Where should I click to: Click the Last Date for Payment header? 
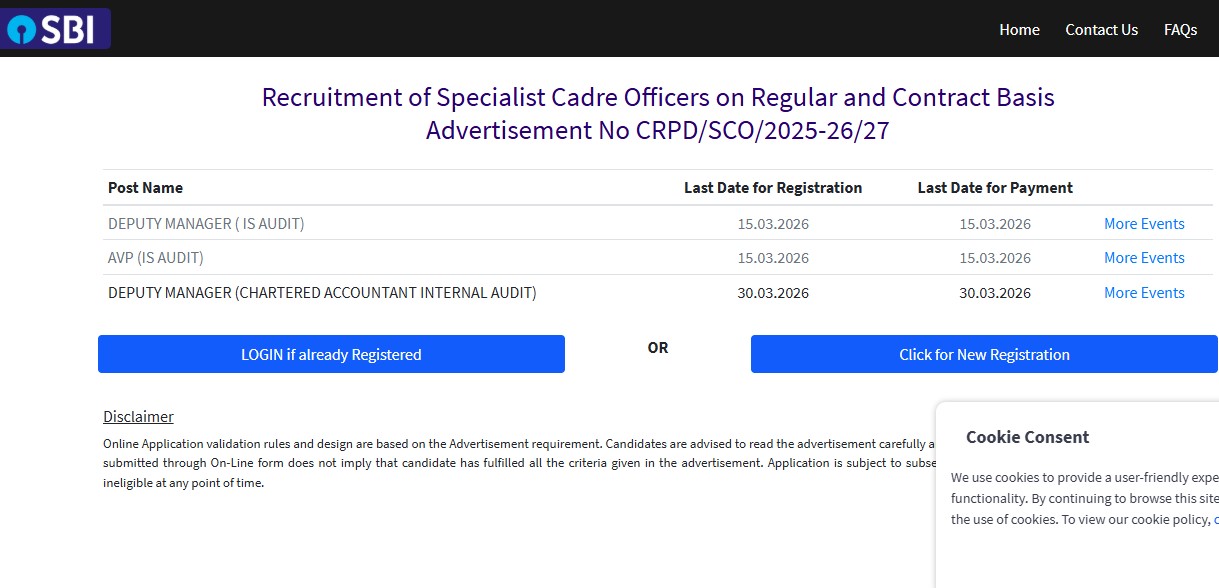(x=994, y=187)
